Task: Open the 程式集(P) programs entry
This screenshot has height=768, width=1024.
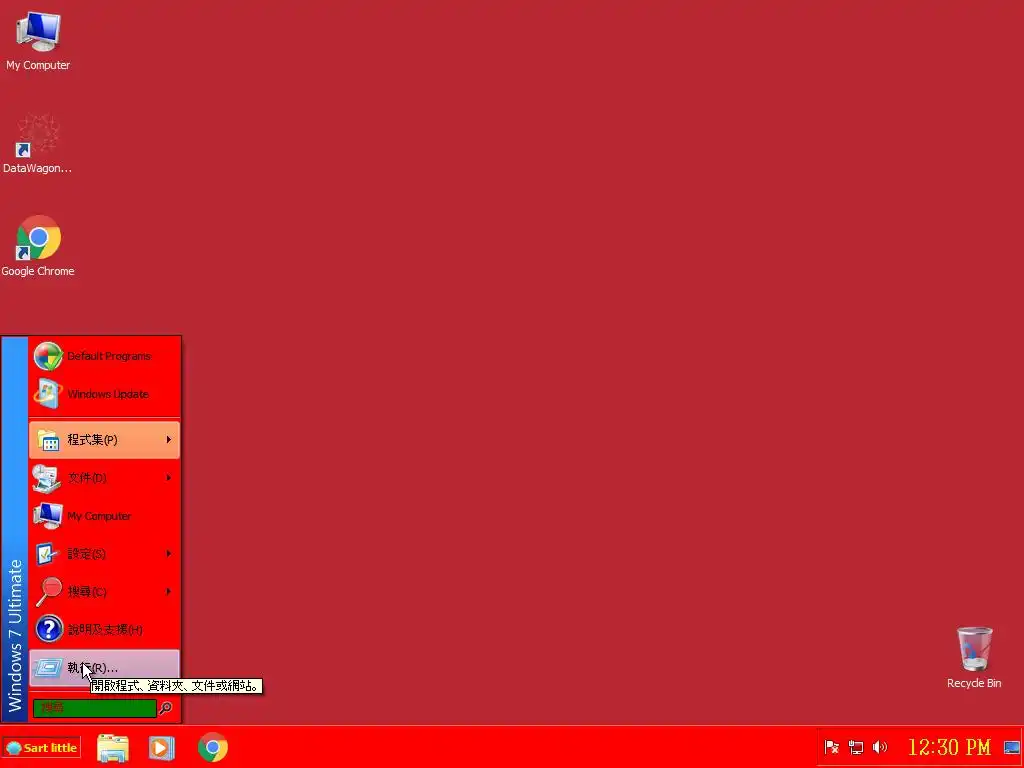Action: 104,440
